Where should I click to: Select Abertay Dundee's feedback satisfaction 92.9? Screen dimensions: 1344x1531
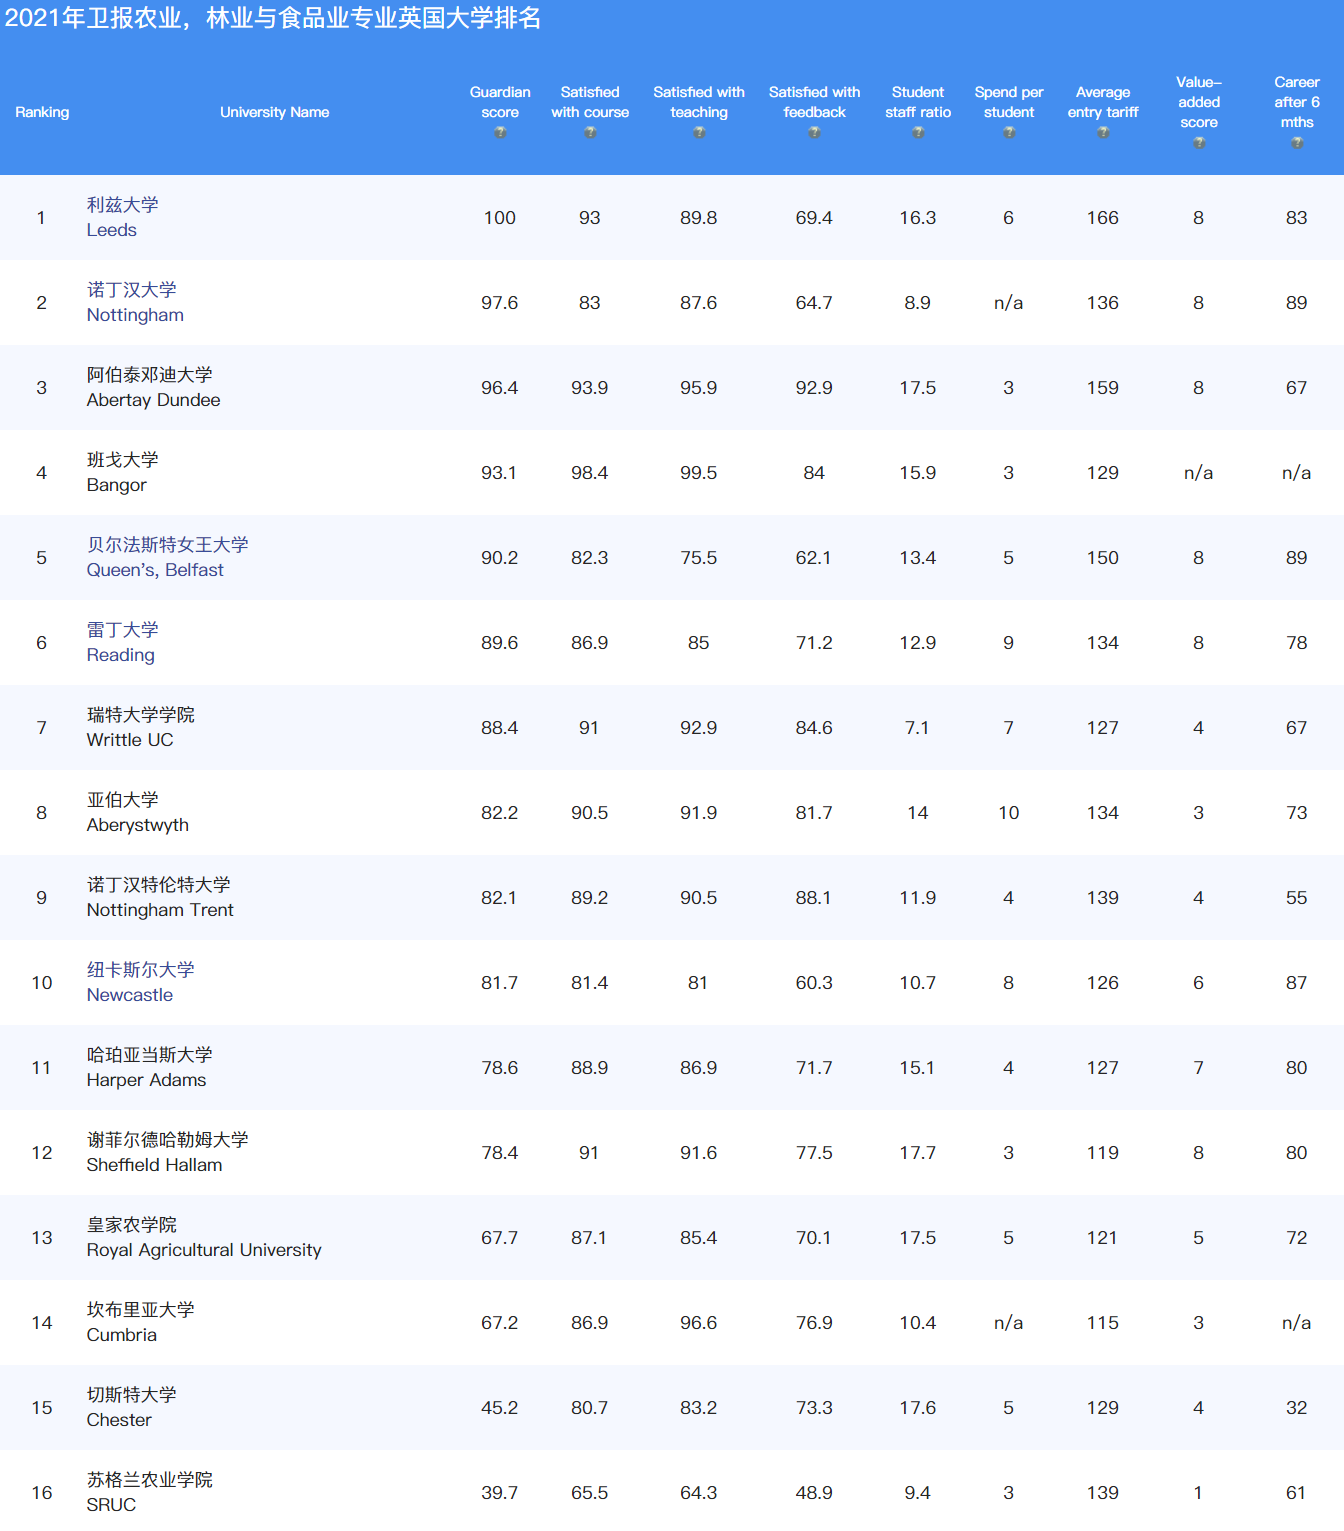(814, 388)
